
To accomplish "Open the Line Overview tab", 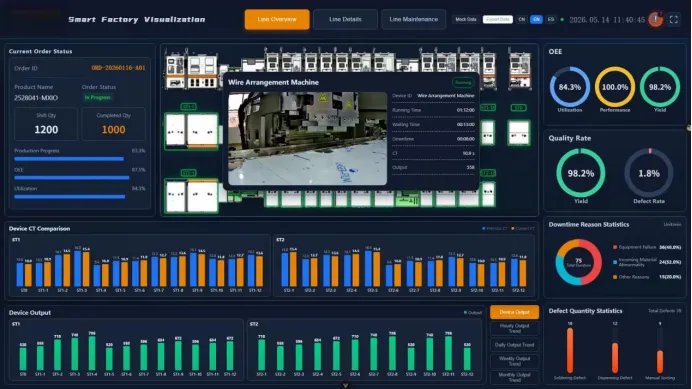I will pyautogui.click(x=277, y=19).
